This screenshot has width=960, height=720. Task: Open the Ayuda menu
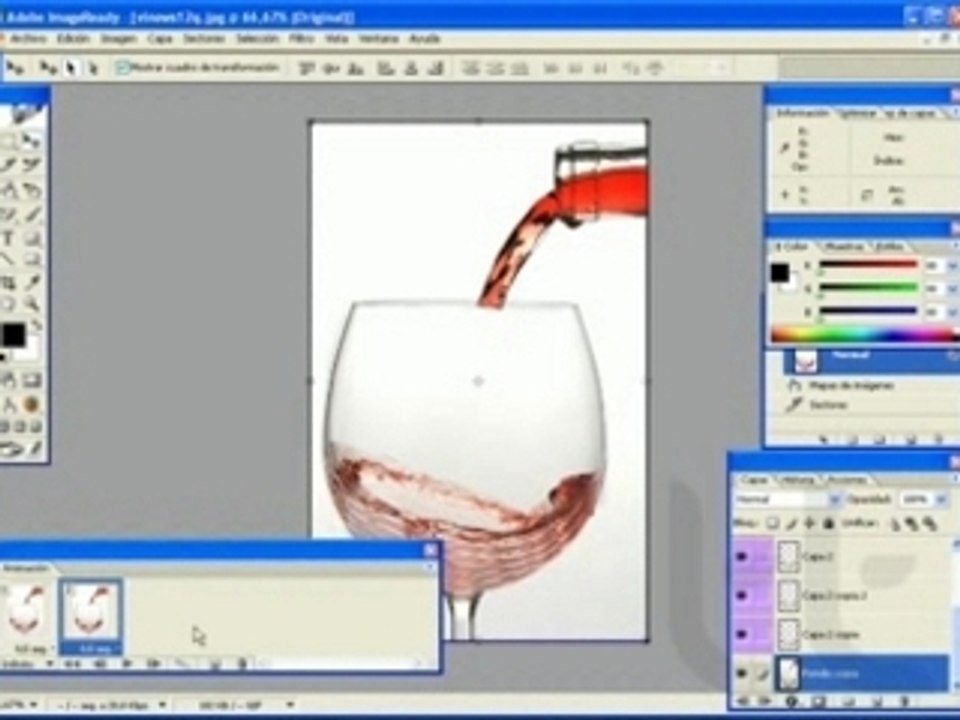click(x=424, y=39)
